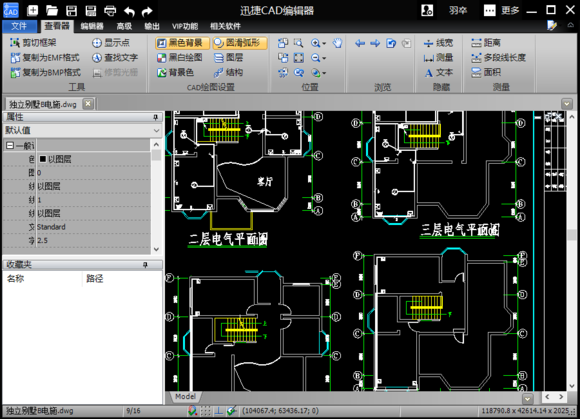Viewport: 580px width, 419px height.
Task: Toggle the 黑色背景 black background option
Action: tap(182, 43)
